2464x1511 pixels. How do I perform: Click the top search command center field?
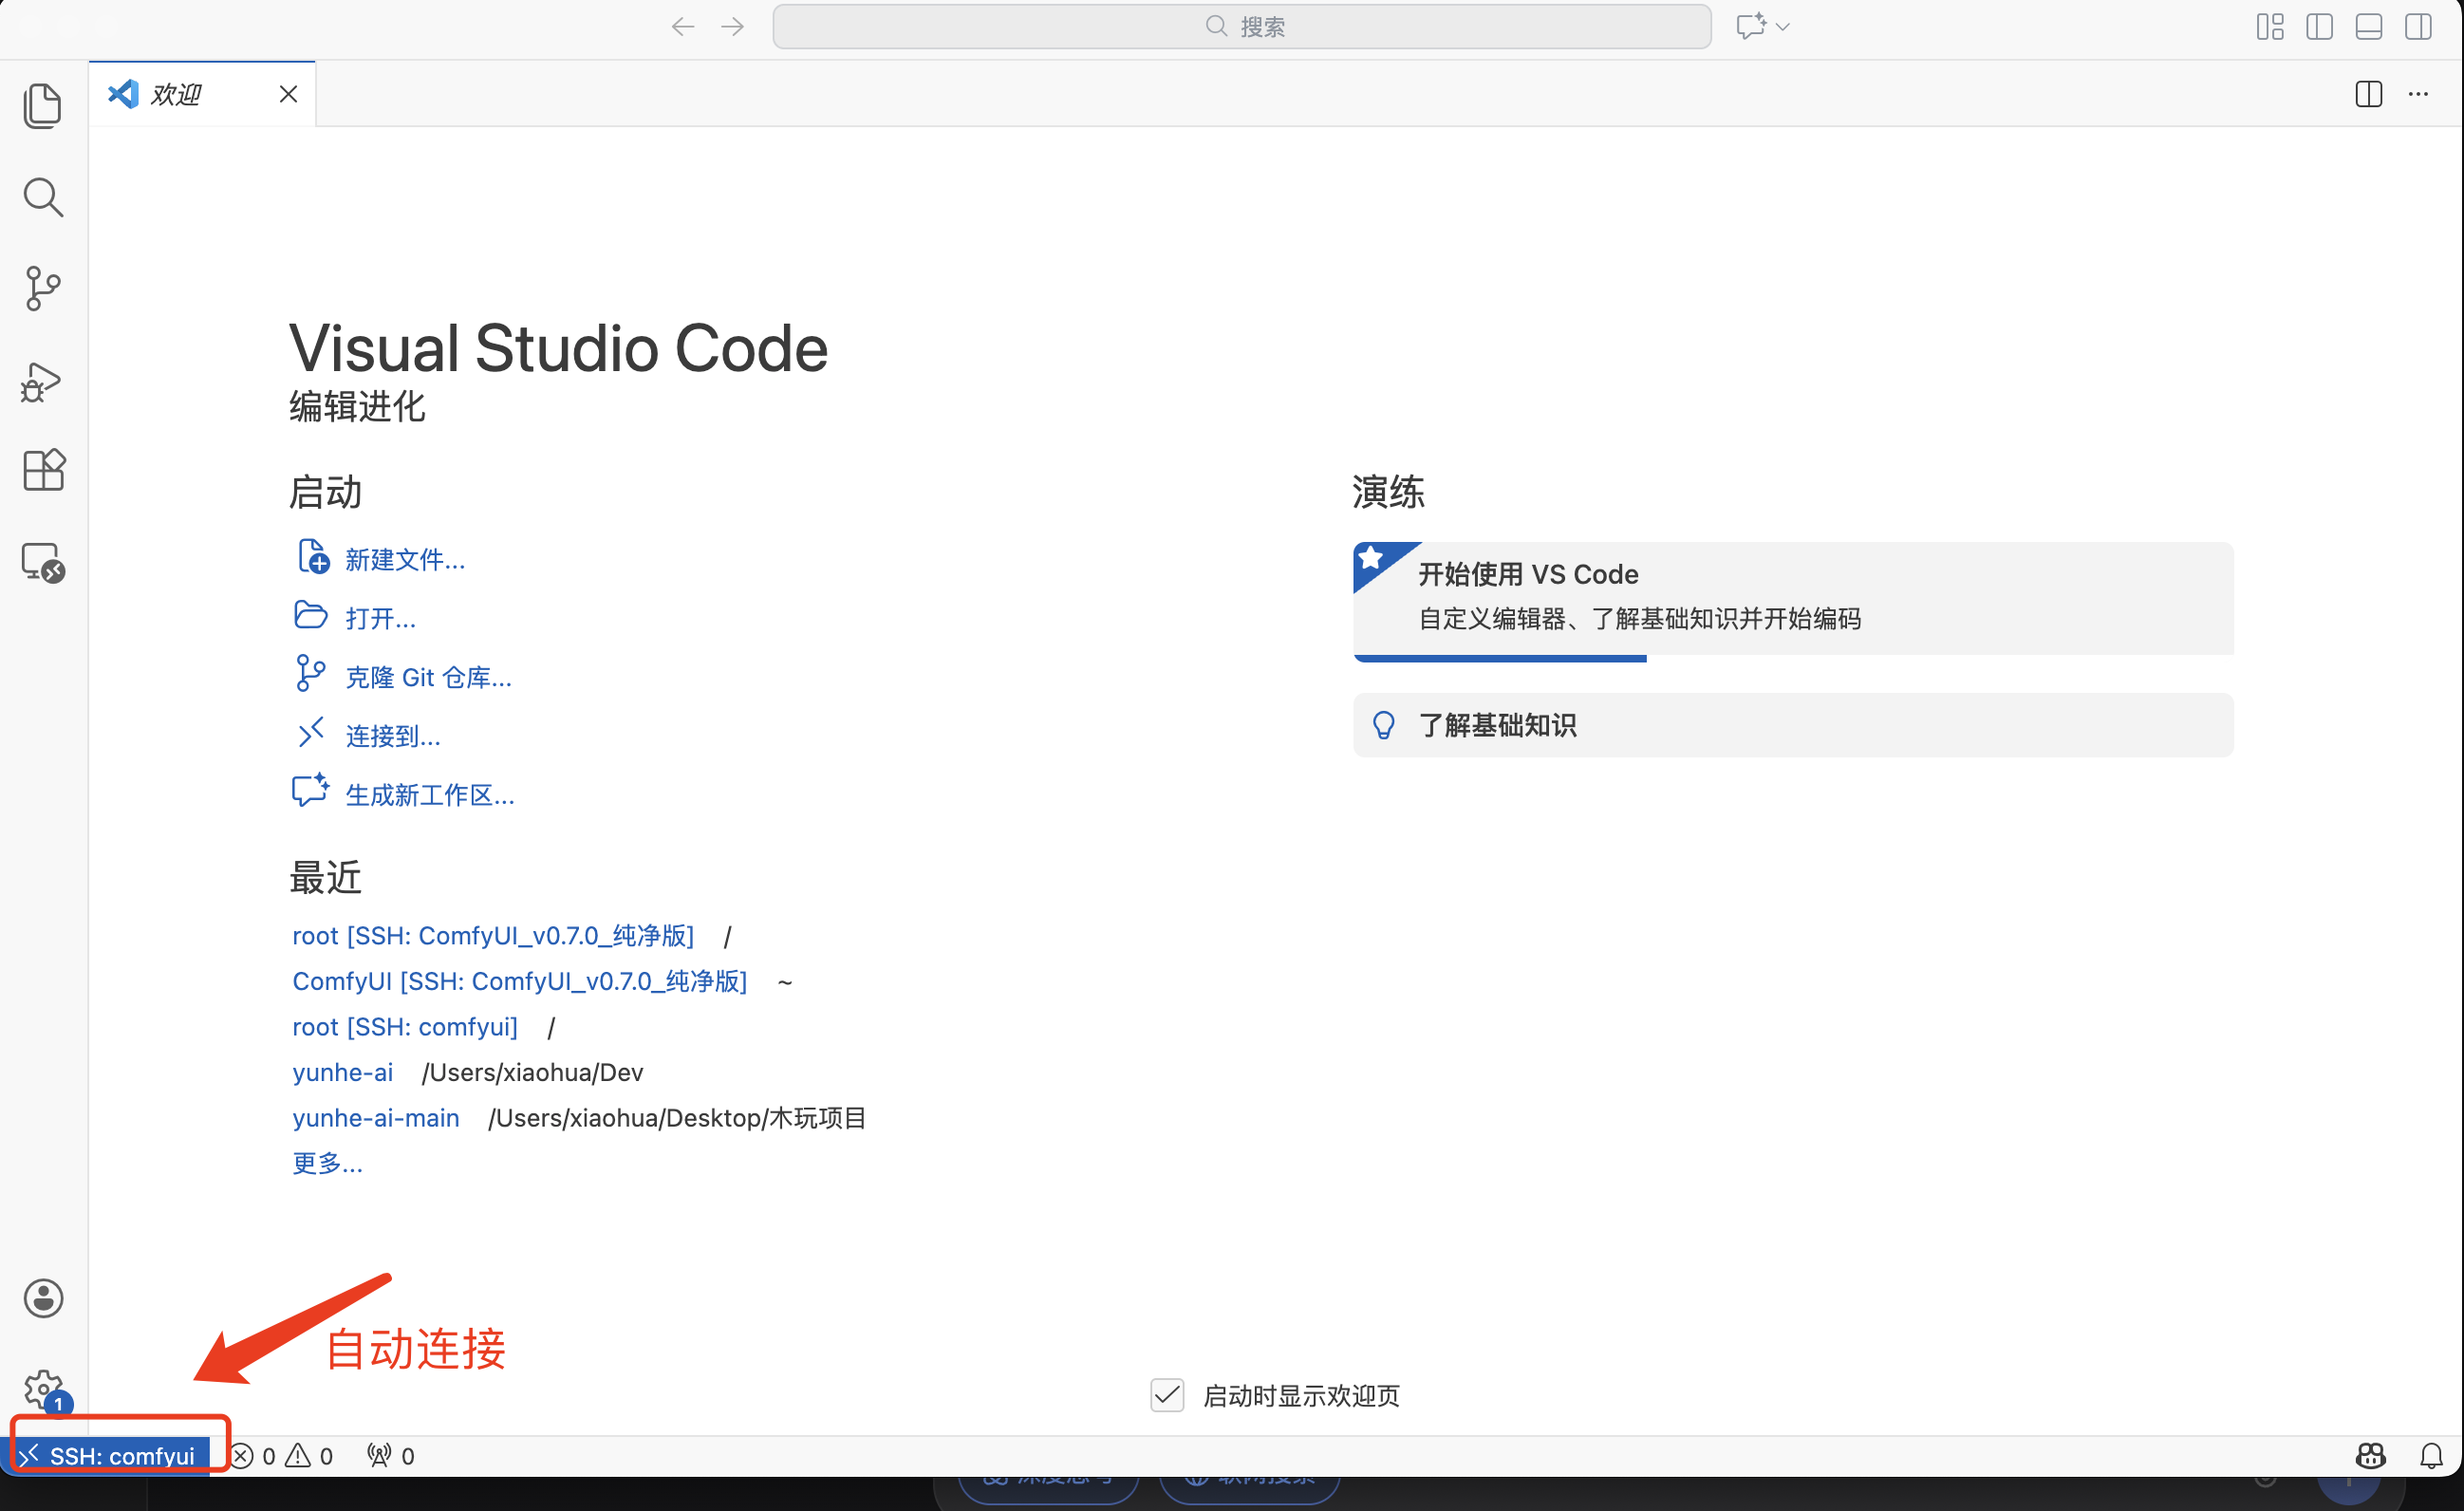[x=1241, y=27]
